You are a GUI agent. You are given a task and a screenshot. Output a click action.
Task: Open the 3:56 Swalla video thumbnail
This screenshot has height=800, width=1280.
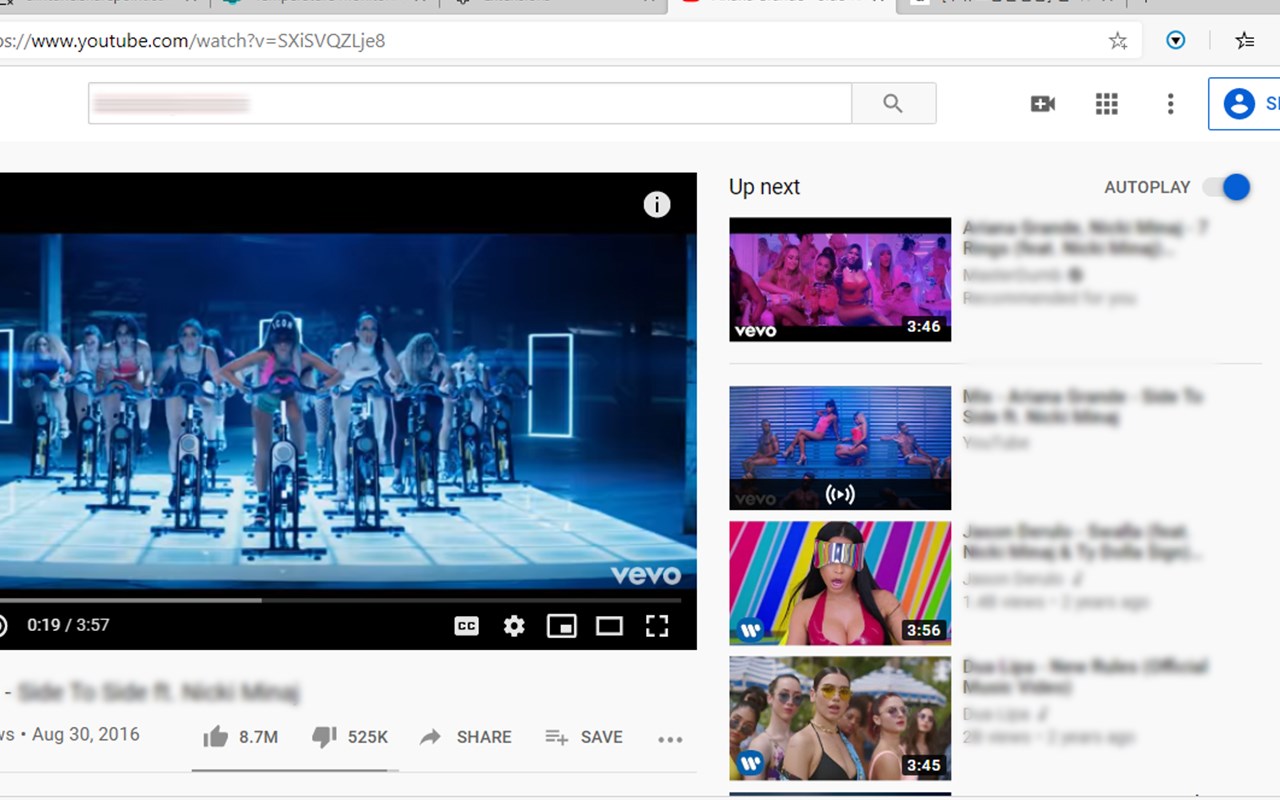click(x=840, y=583)
